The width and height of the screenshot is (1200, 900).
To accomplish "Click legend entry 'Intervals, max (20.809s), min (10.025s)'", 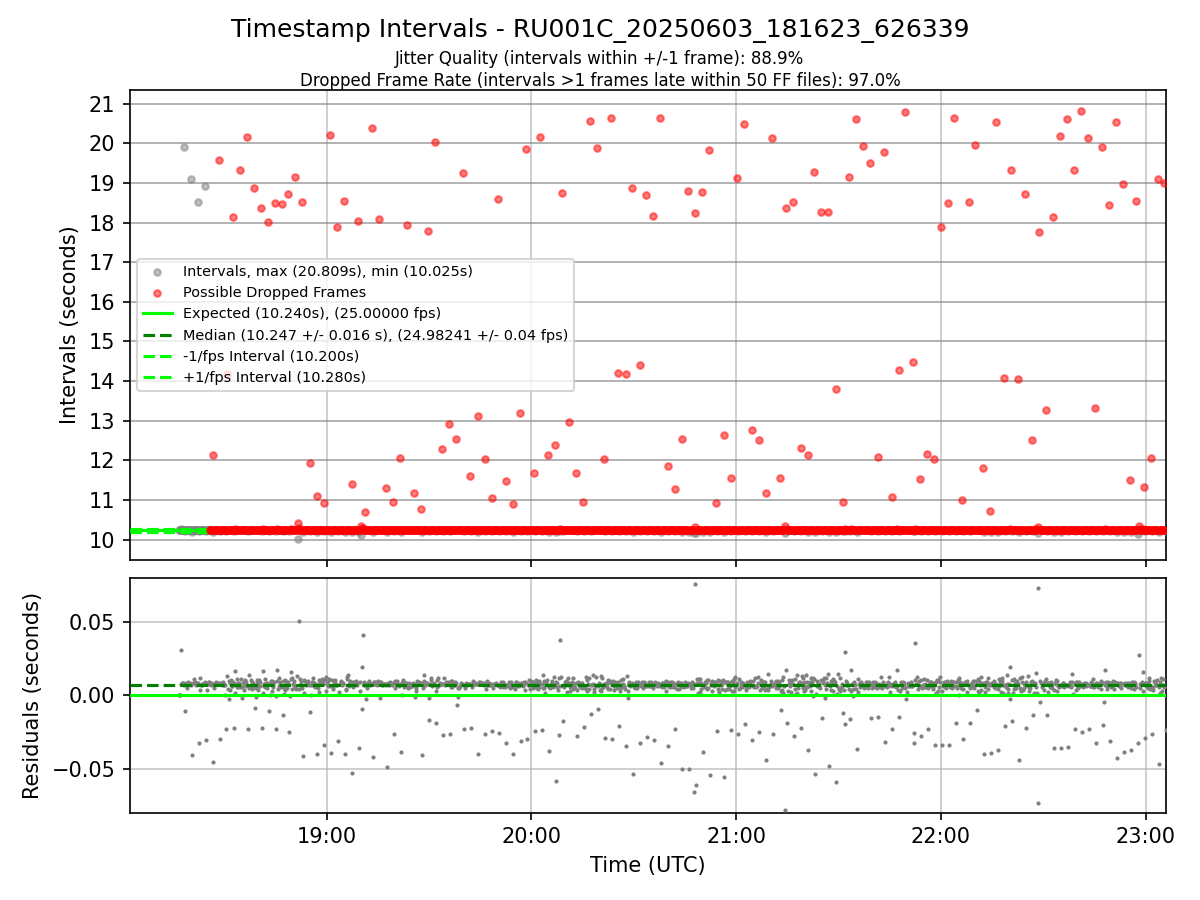I will pos(328,271).
